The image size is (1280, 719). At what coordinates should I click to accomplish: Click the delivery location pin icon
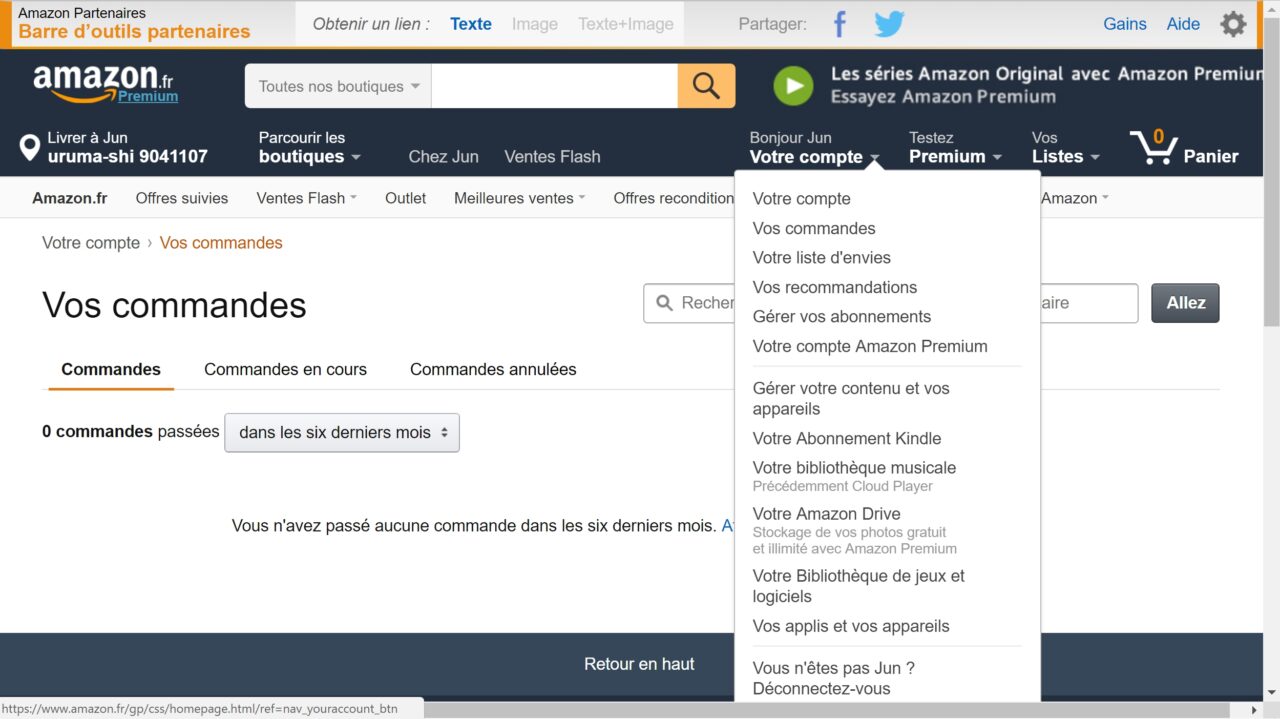(29, 148)
